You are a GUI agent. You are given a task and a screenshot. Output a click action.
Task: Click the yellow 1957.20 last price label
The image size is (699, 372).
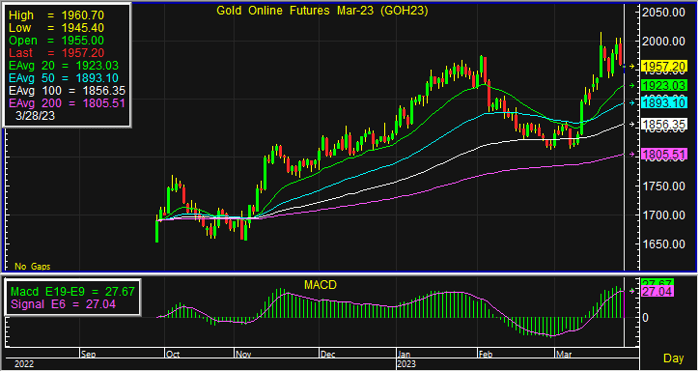click(x=664, y=67)
